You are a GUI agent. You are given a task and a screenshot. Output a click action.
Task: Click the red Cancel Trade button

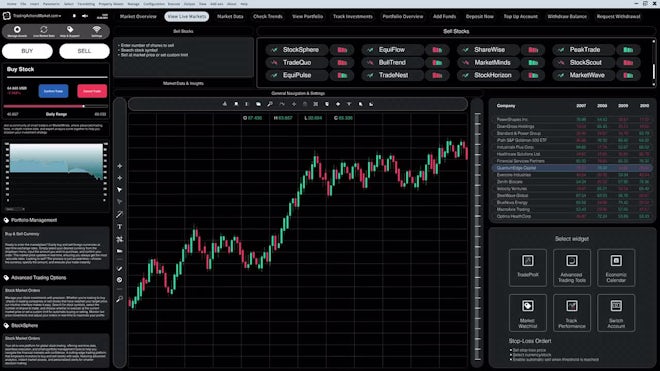pyautogui.click(x=92, y=91)
